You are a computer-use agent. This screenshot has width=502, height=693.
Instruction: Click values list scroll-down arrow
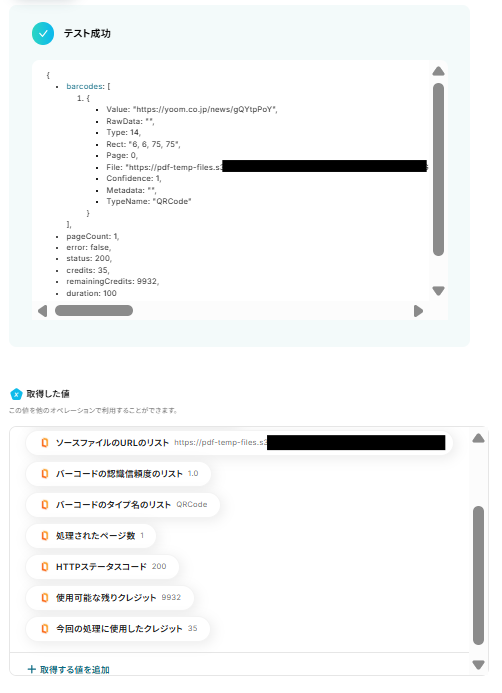coord(478,665)
